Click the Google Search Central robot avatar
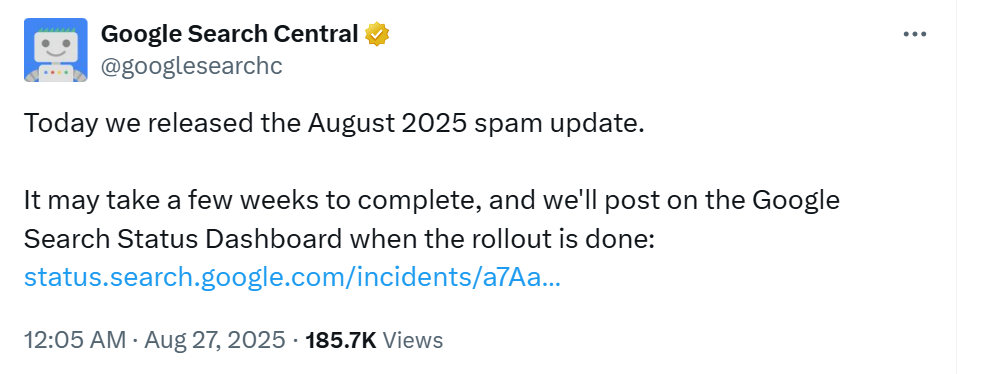The image size is (982, 374). coord(56,50)
